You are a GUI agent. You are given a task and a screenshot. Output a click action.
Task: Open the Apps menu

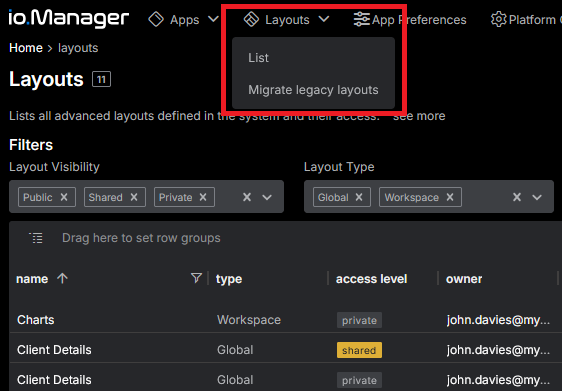pyautogui.click(x=185, y=20)
